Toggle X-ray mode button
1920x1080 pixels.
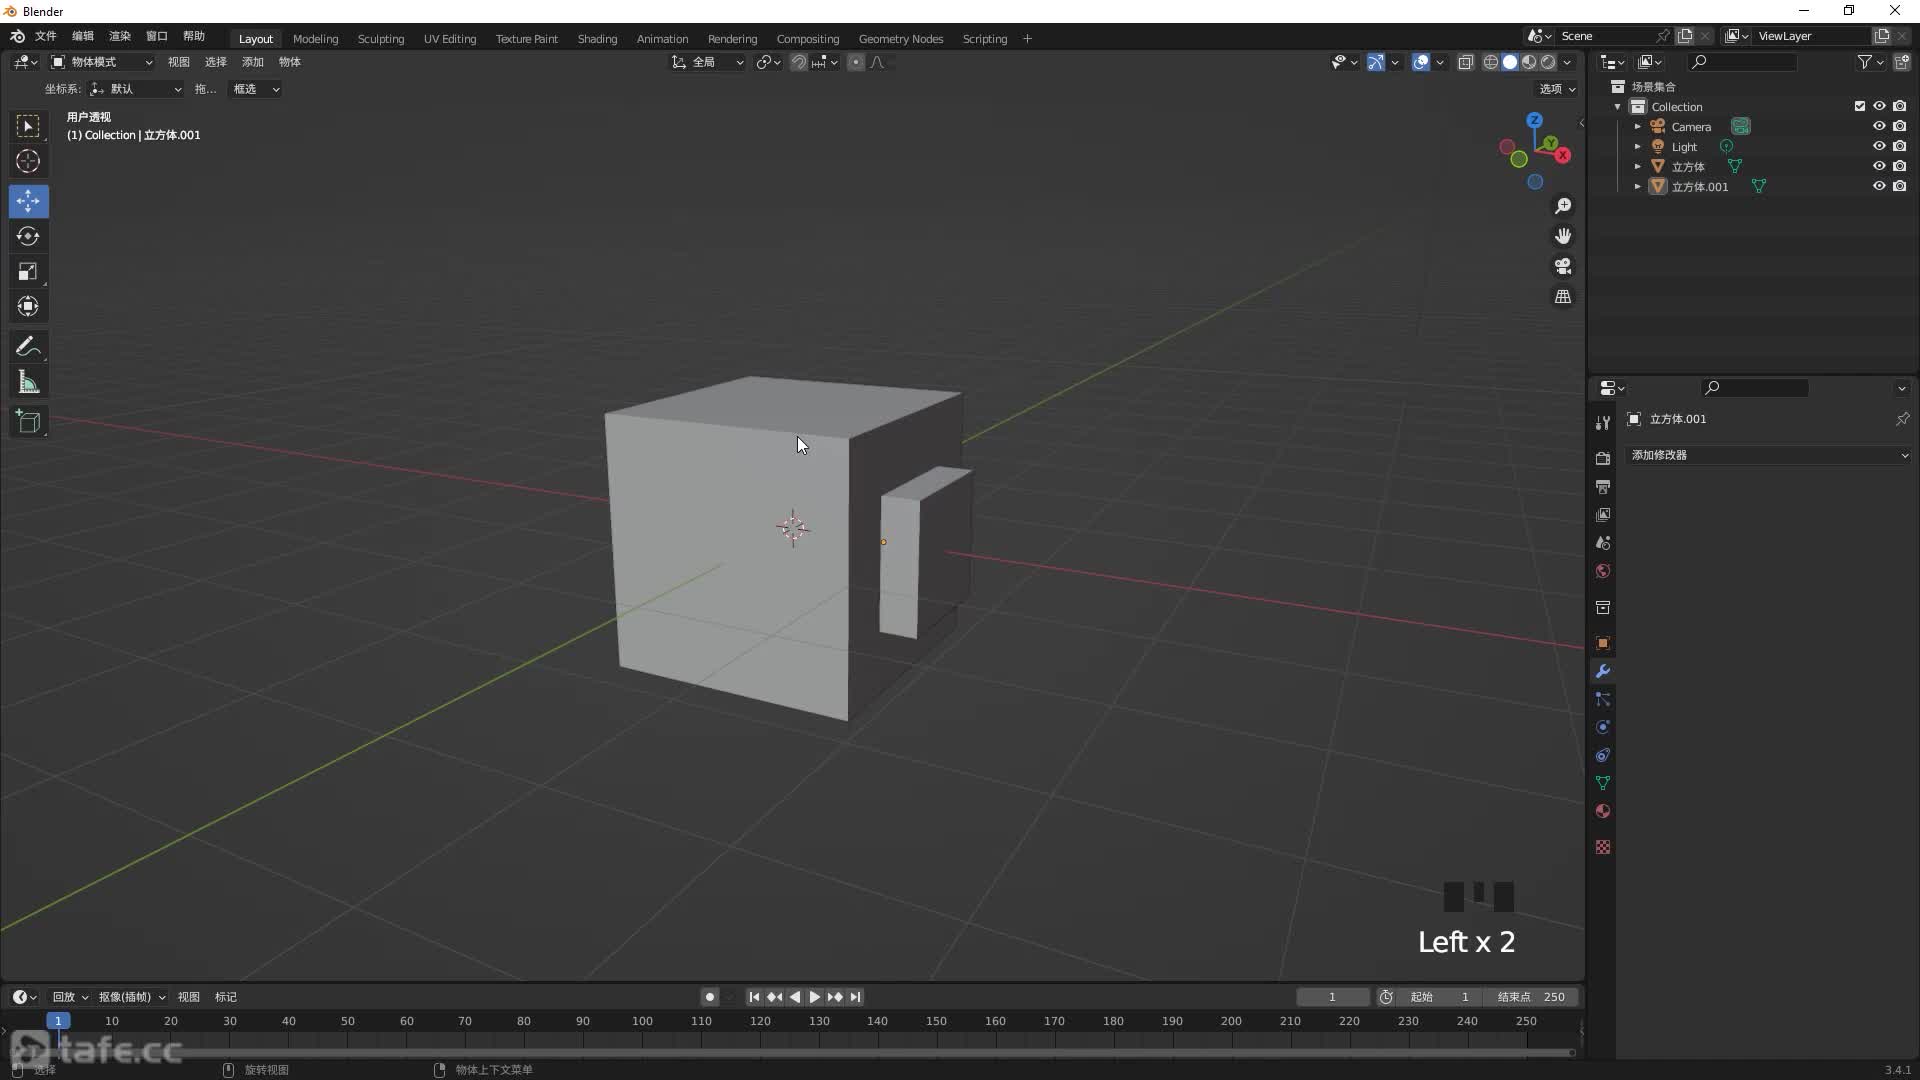tap(1465, 62)
